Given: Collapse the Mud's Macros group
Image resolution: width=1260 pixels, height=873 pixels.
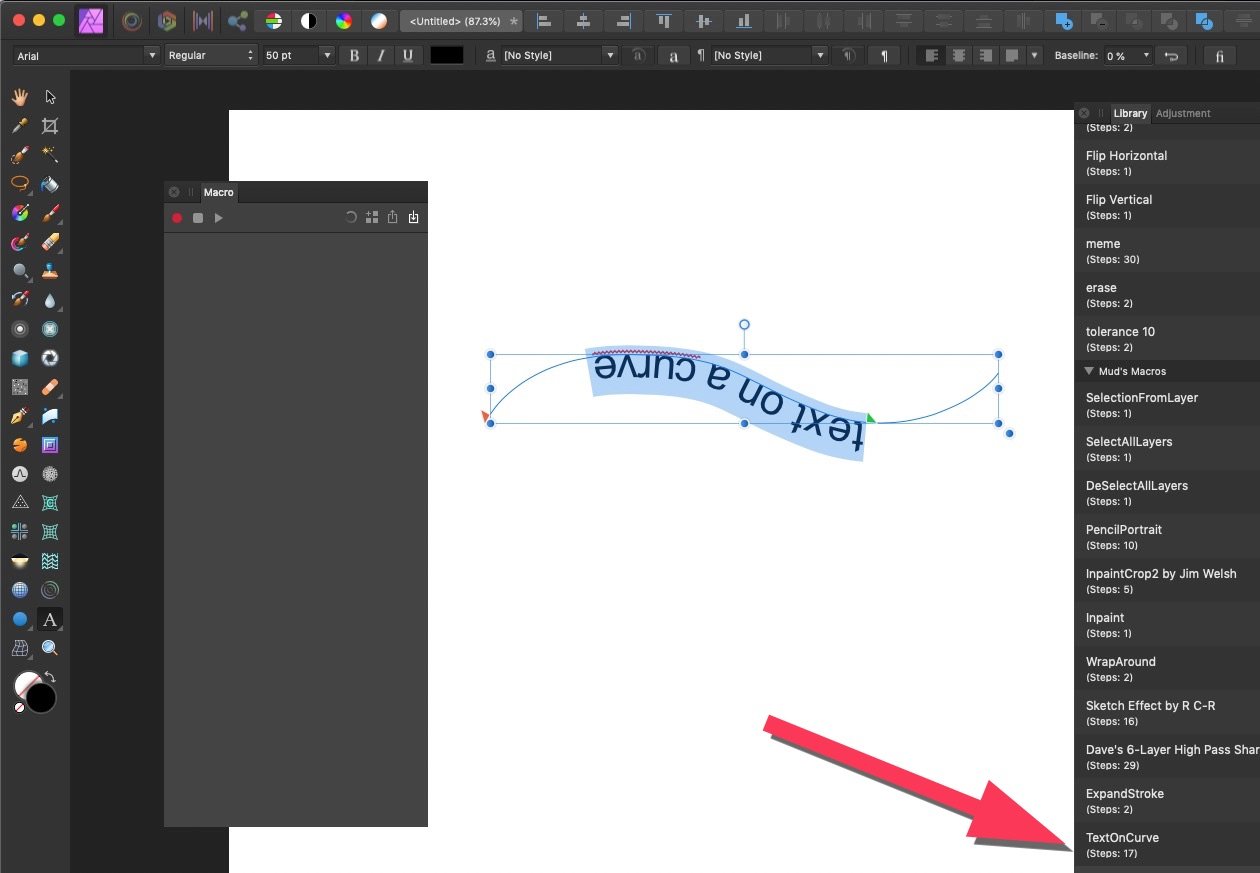Looking at the screenshot, I should point(1089,370).
